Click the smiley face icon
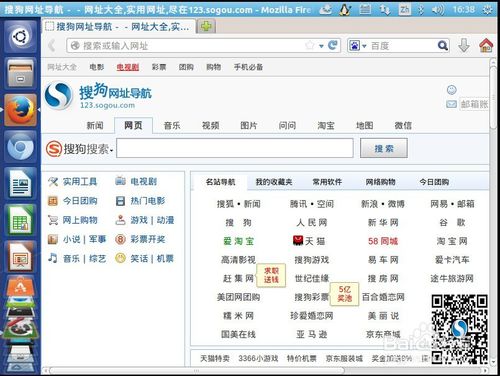 (x=451, y=90)
